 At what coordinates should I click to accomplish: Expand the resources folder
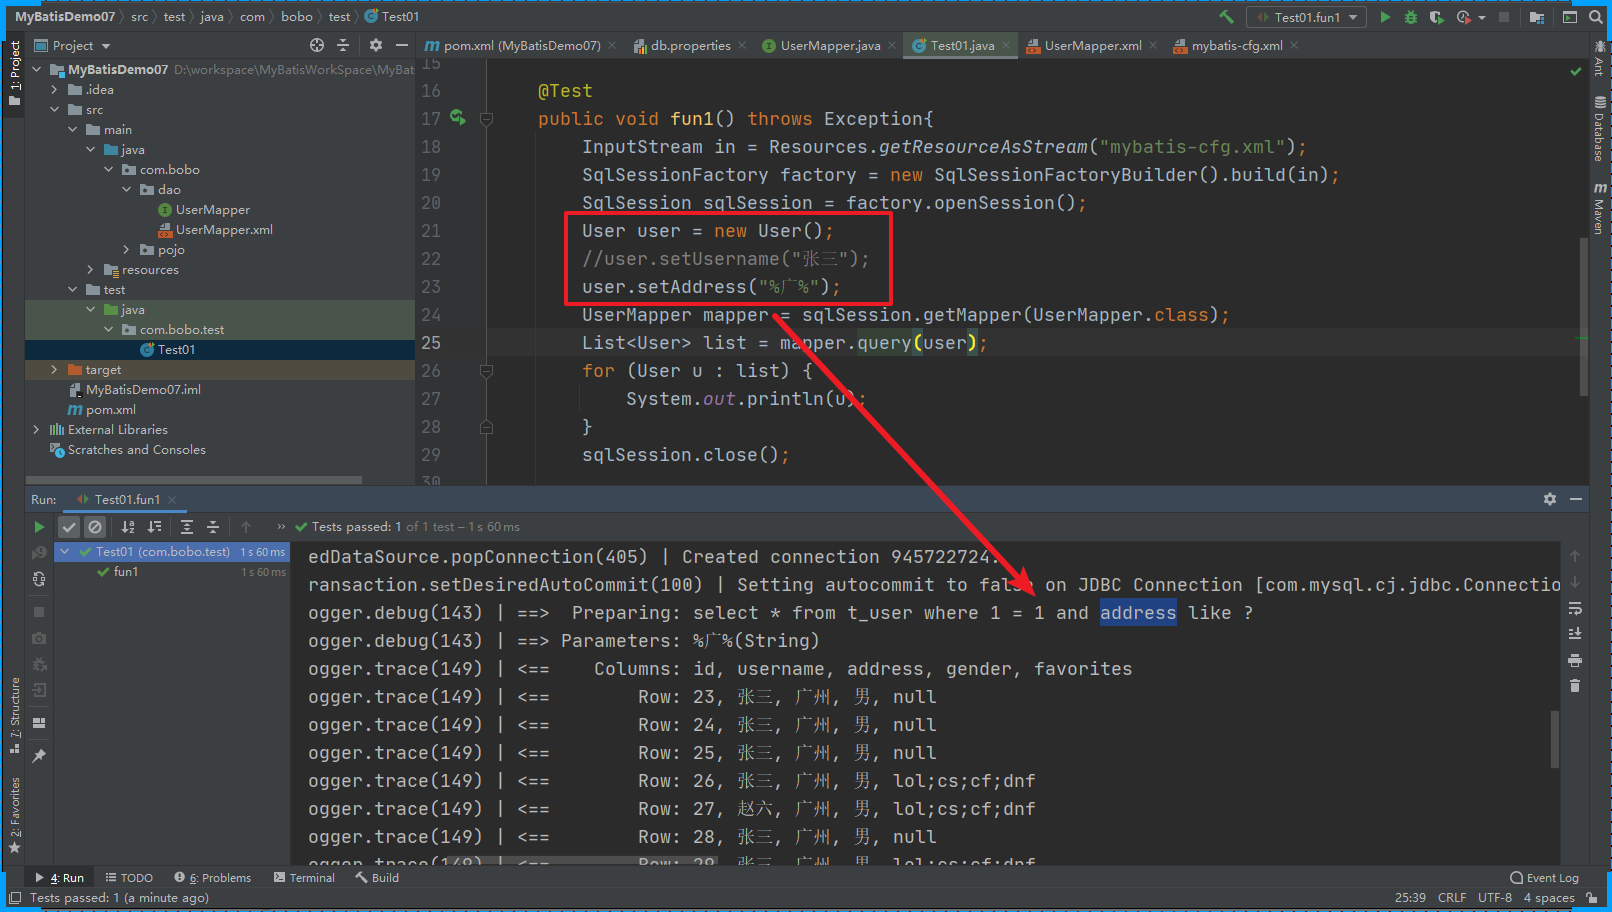(x=91, y=270)
